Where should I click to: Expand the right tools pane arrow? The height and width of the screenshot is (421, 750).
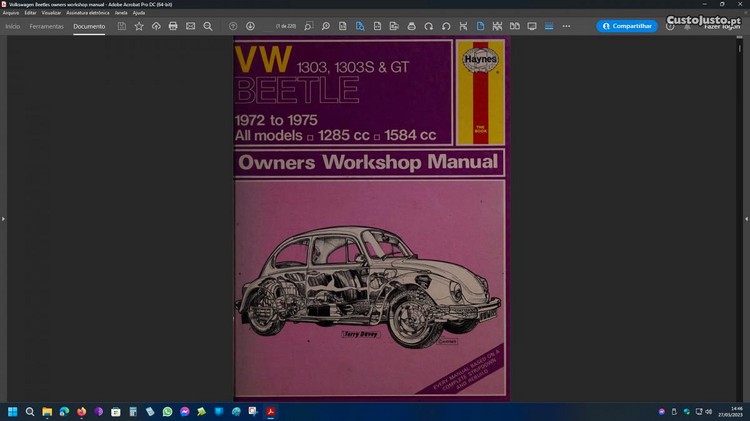point(746,218)
